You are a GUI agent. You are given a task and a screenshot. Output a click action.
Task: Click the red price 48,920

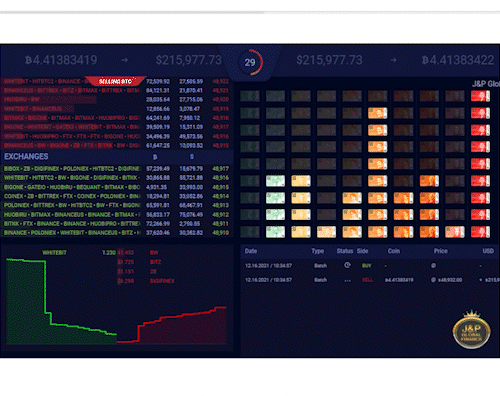pyautogui.click(x=221, y=100)
